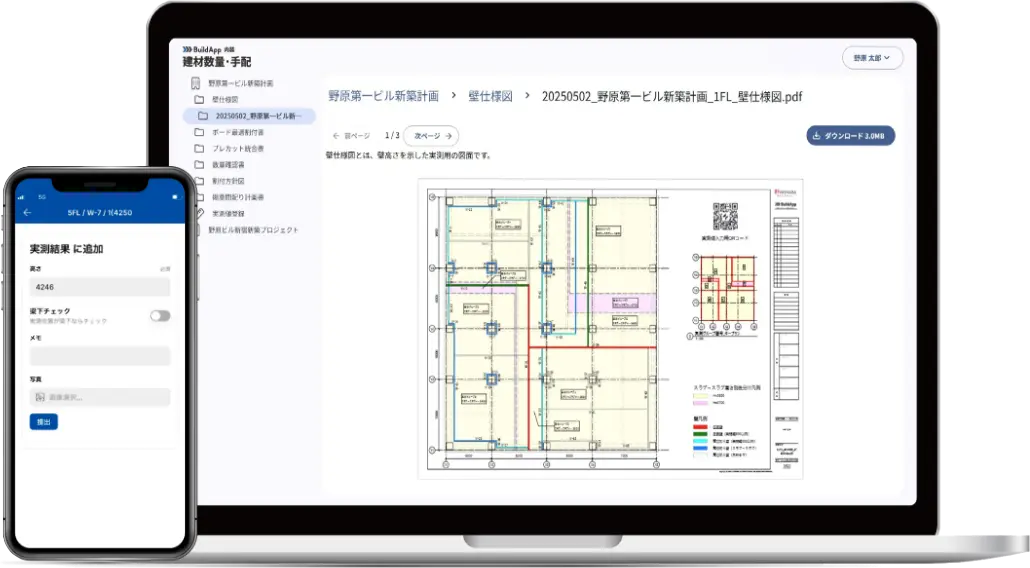Image resolution: width=1030 pixels, height=568 pixels.
Task: Click the QR code on the drawing
Action: [724, 216]
